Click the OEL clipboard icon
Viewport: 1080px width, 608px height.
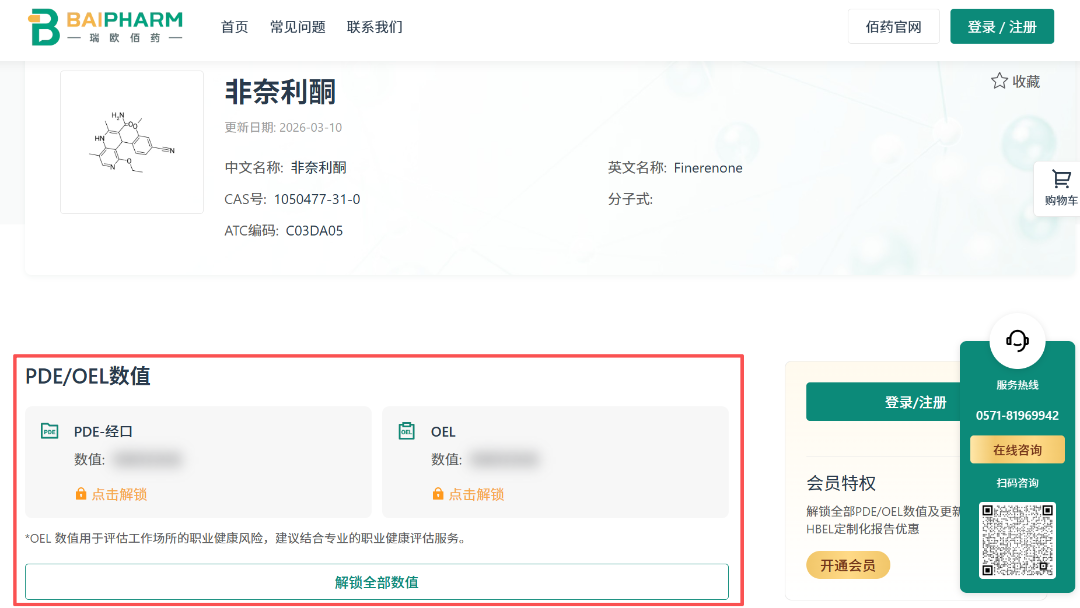click(x=406, y=431)
